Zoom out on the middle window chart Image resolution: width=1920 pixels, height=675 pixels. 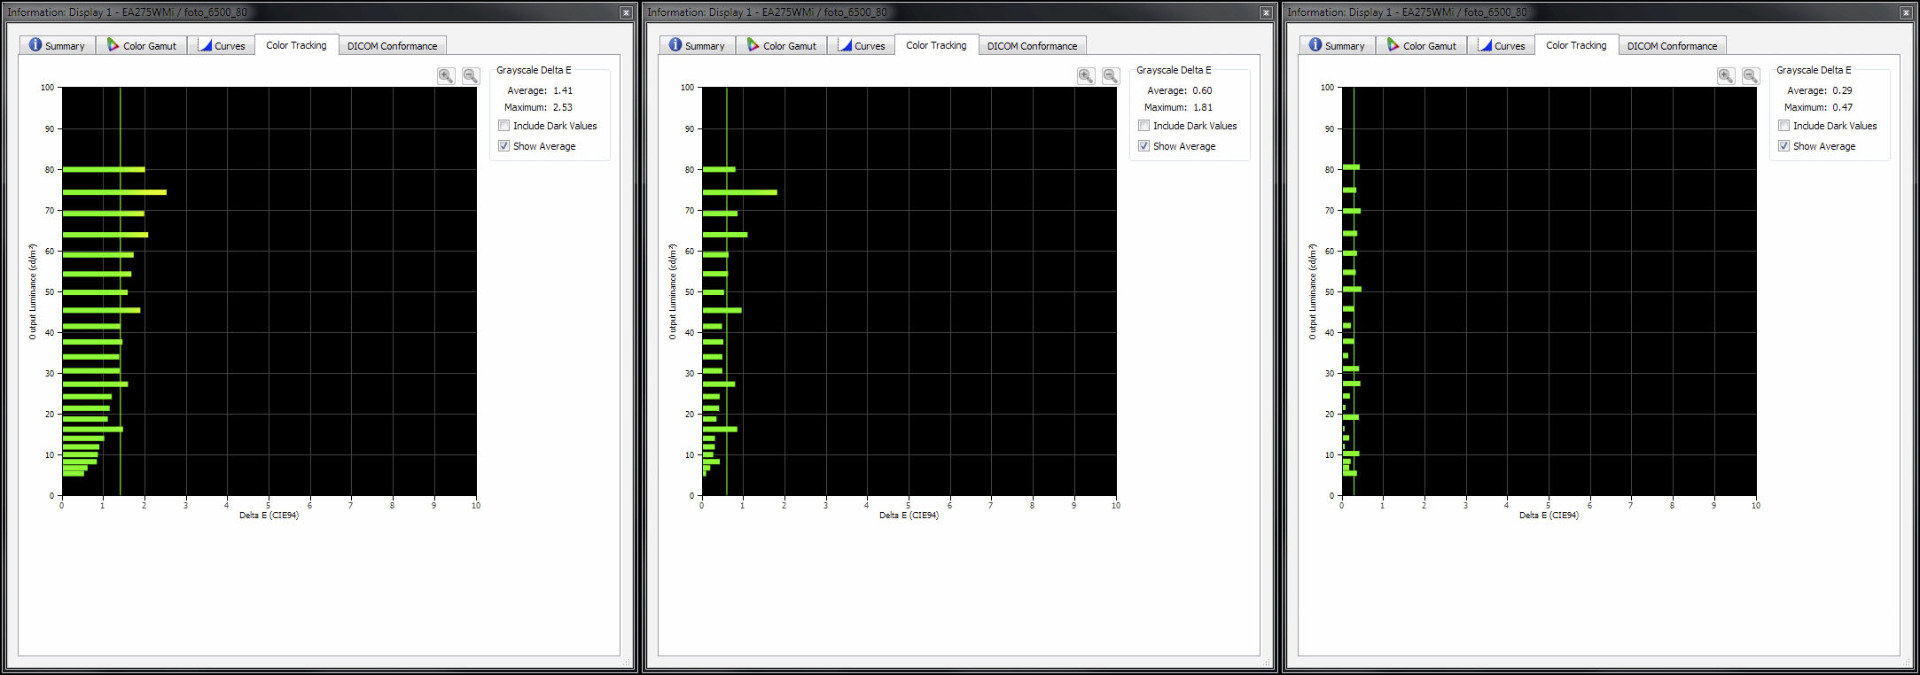(1110, 76)
